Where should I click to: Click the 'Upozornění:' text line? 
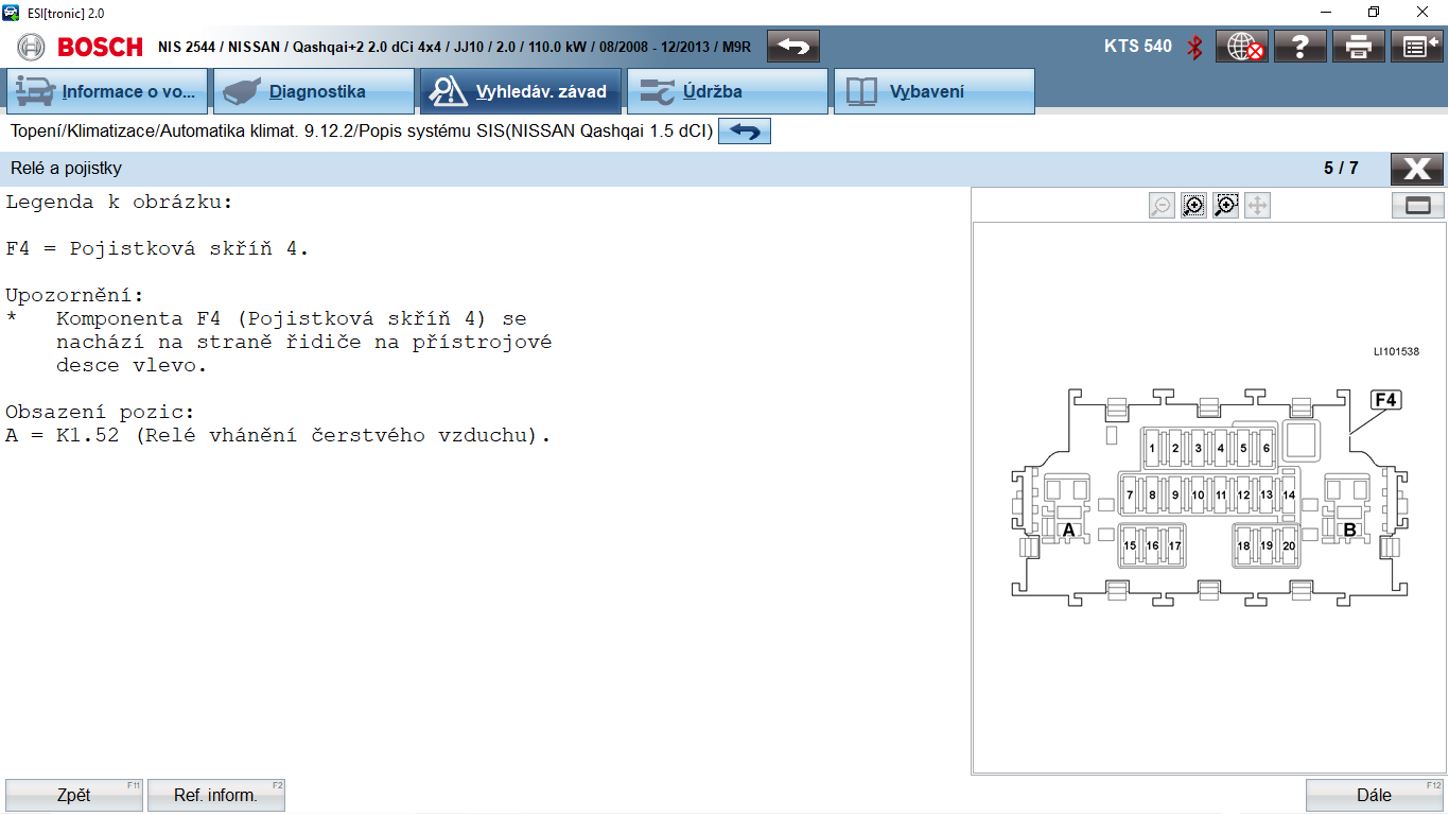tap(75, 296)
